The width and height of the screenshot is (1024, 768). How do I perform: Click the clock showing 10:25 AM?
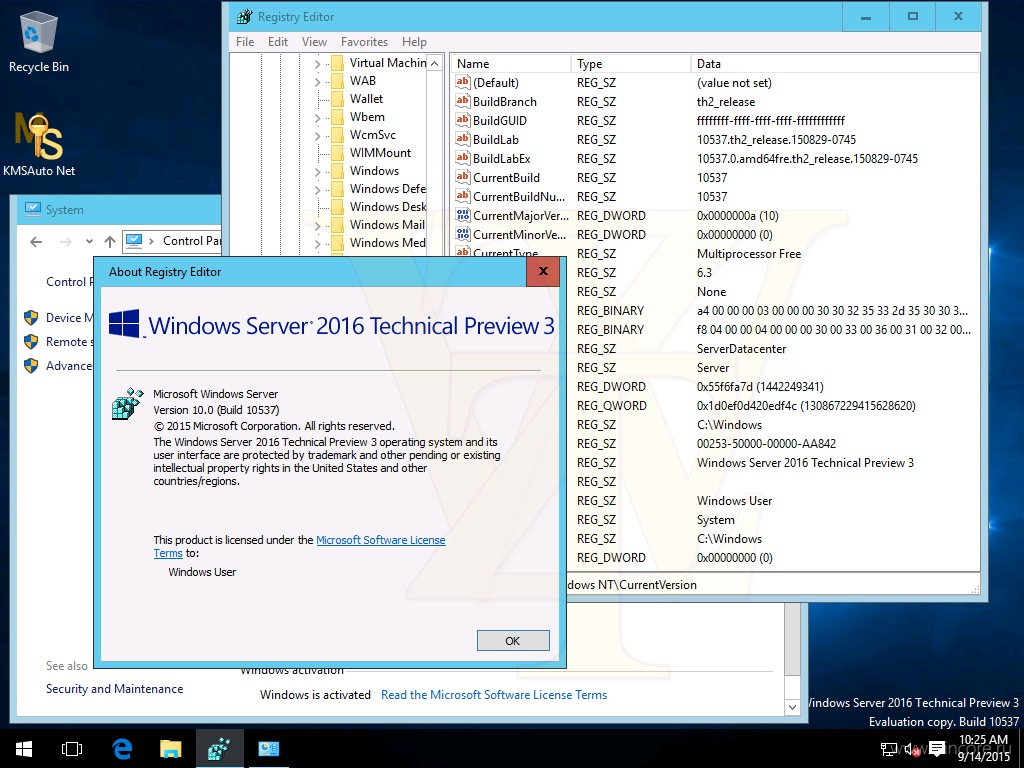(984, 740)
